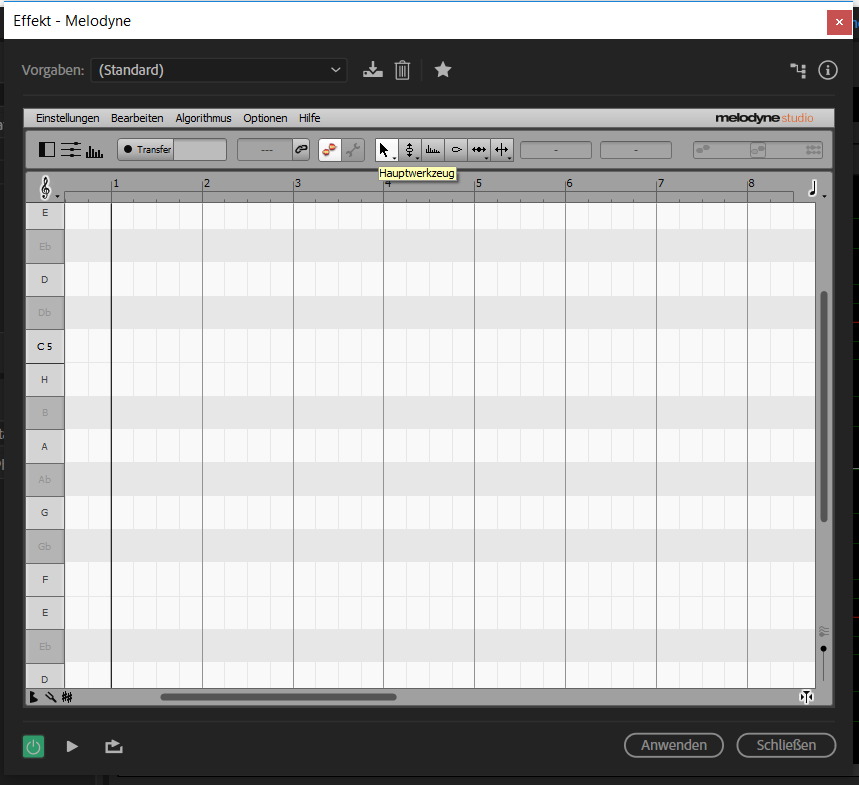Viewport: 859px width, 785px height.
Task: Click bar 1 in the ruler
Action: point(116,184)
